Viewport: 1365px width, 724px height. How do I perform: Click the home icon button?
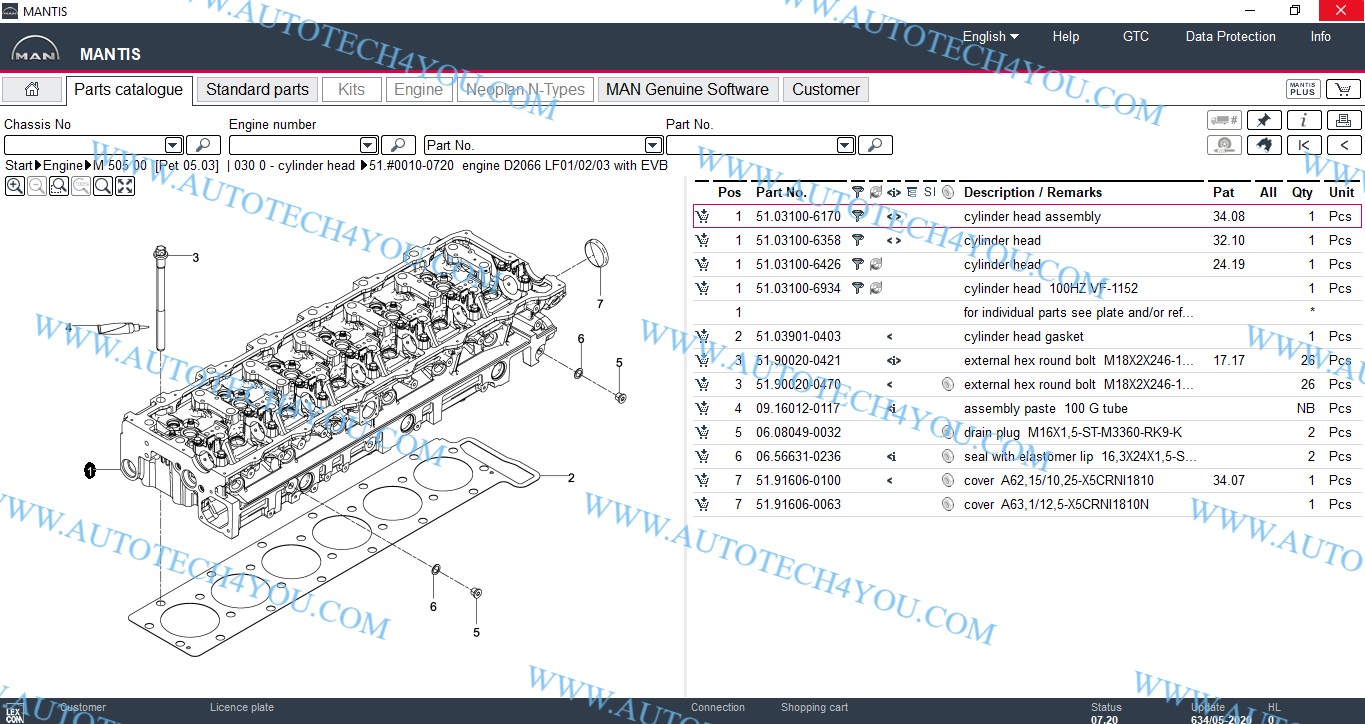(x=32, y=90)
